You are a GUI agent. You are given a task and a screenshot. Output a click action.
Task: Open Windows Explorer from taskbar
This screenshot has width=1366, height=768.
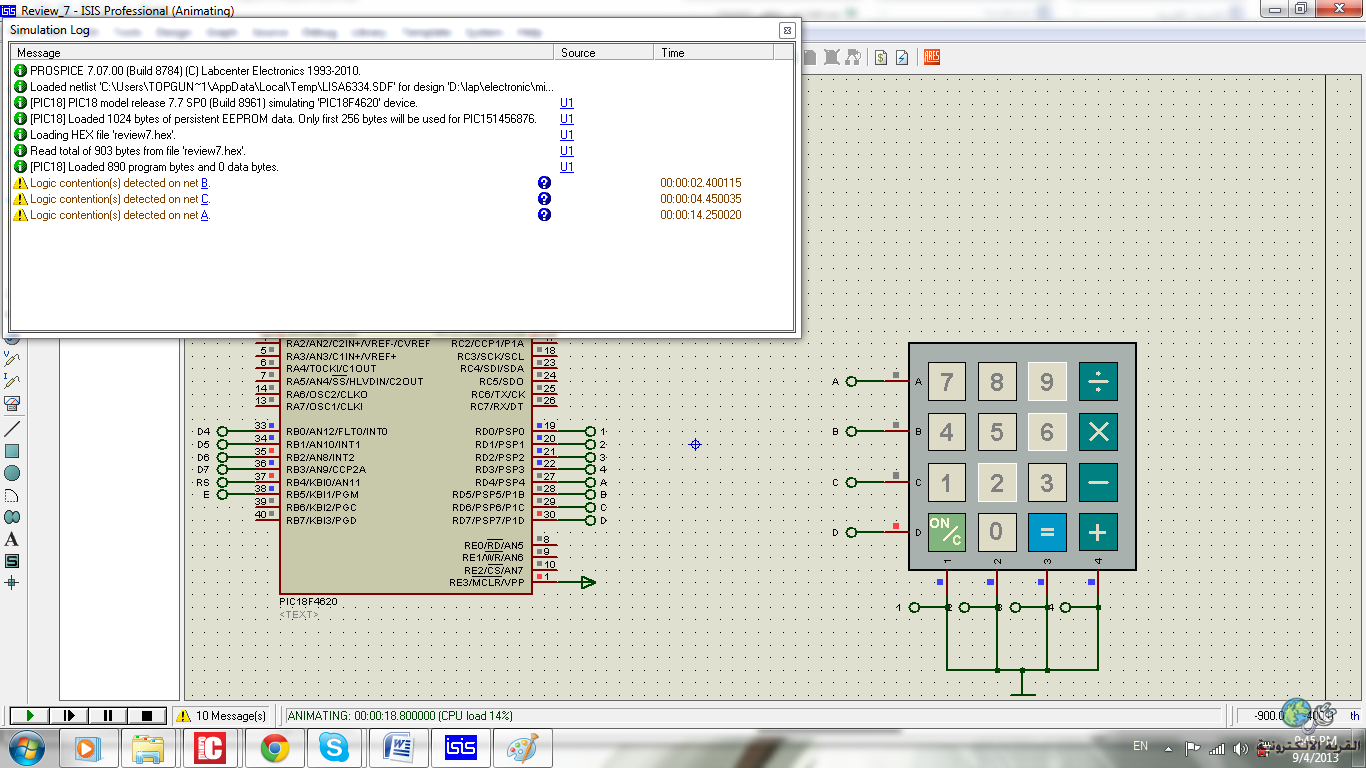click(148, 748)
